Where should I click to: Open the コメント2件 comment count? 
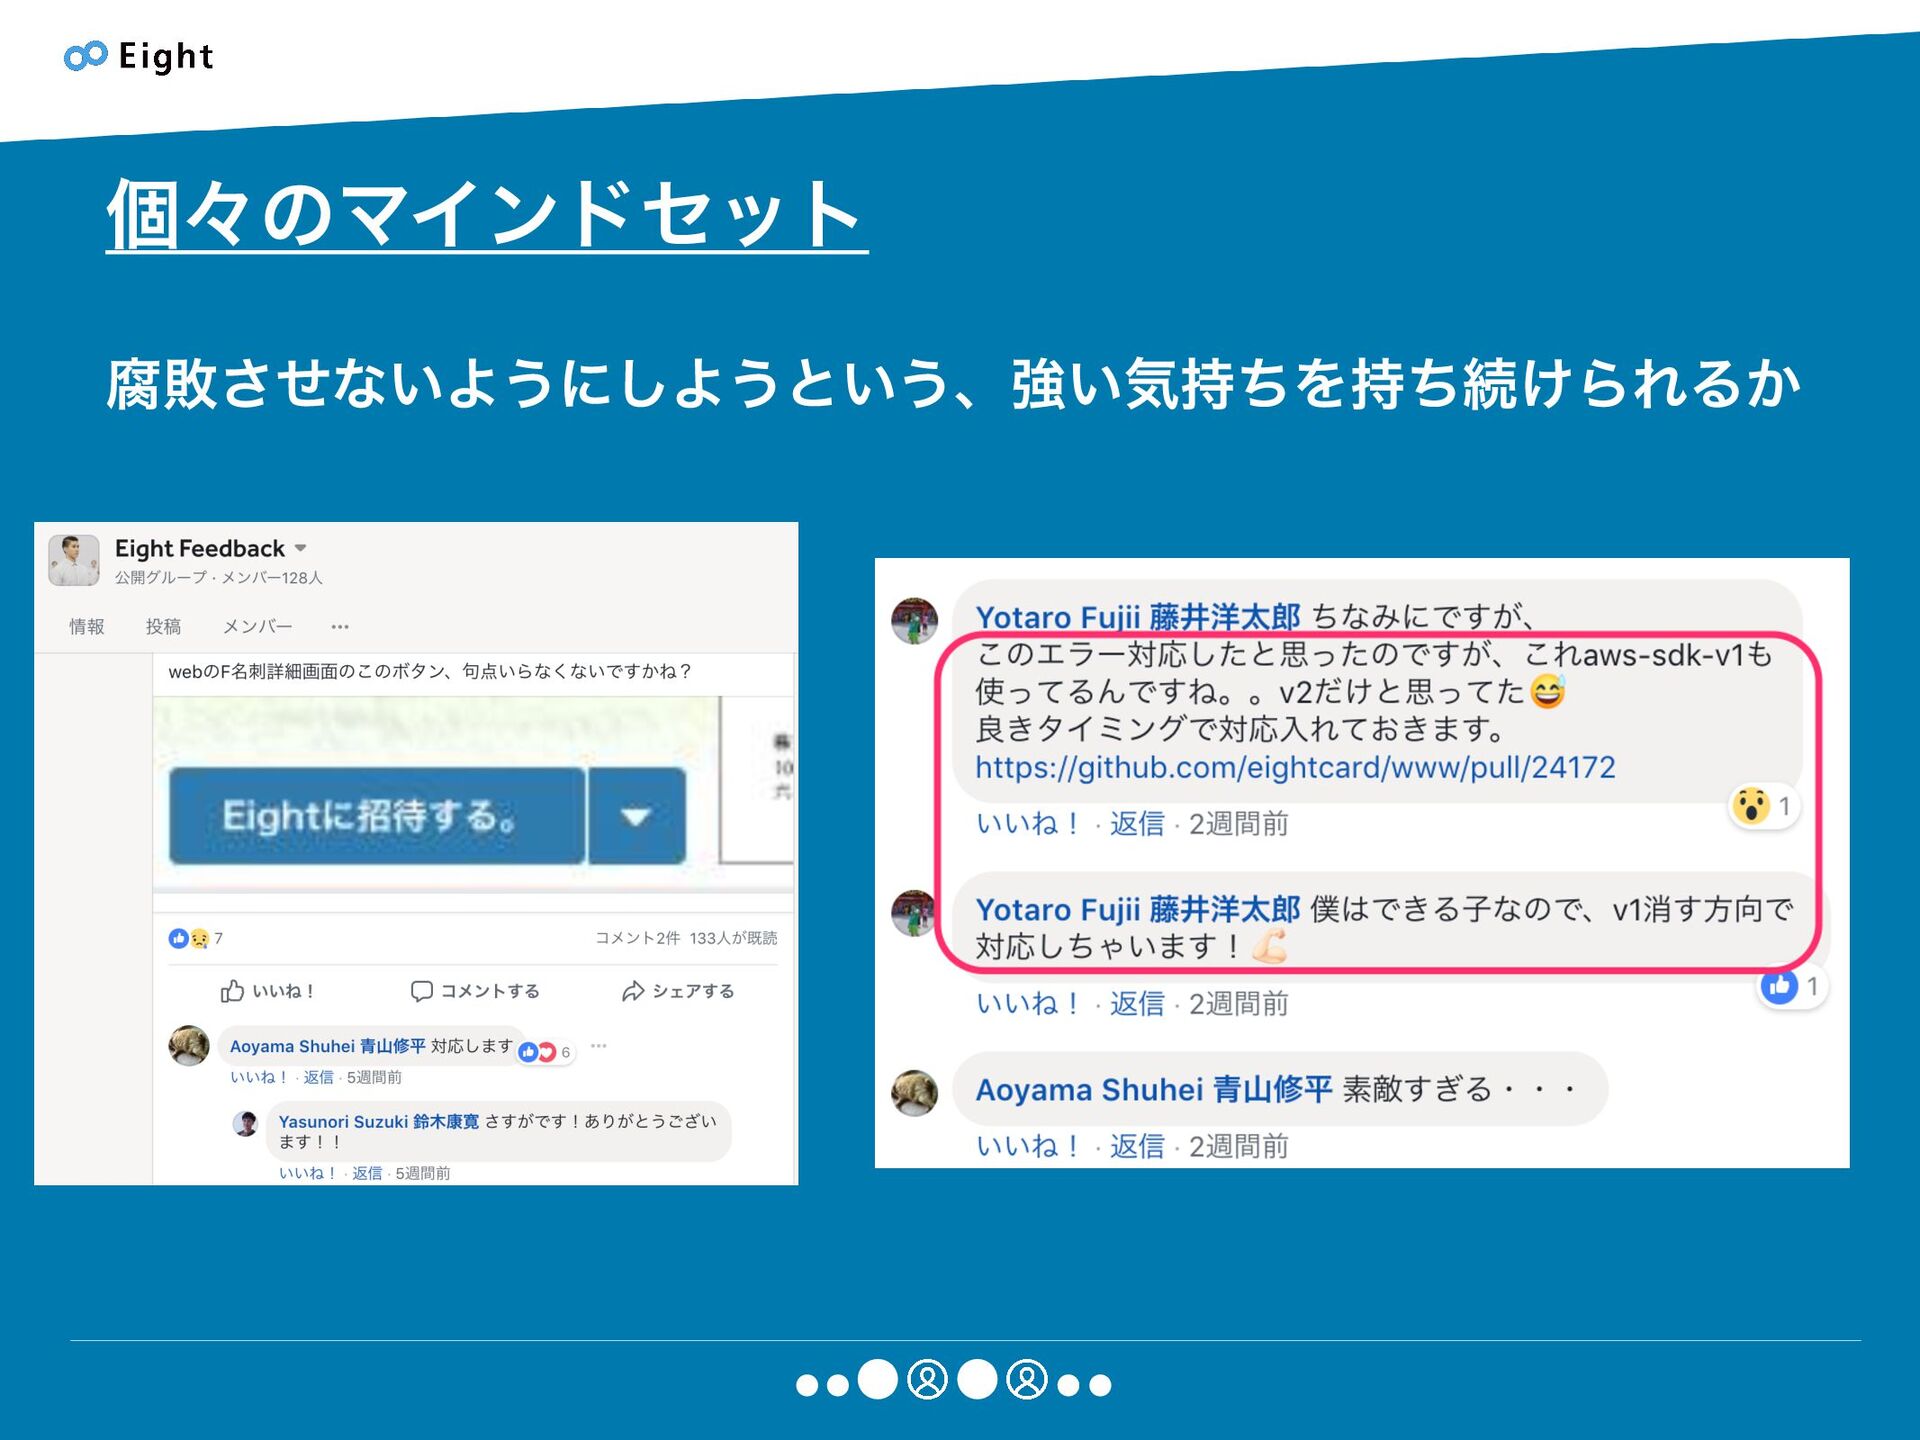click(x=637, y=938)
